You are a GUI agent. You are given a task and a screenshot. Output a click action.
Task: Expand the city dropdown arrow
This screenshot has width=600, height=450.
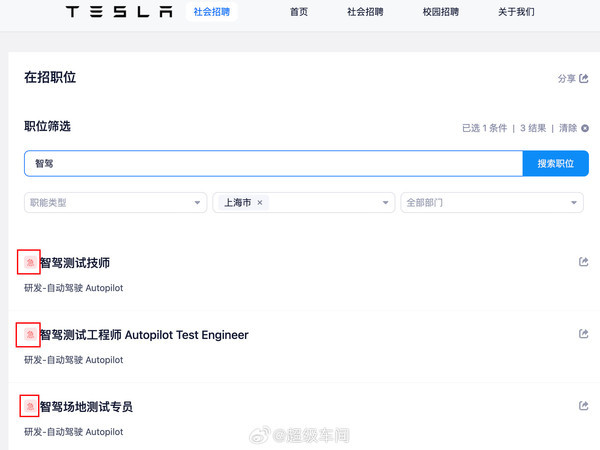click(385, 202)
